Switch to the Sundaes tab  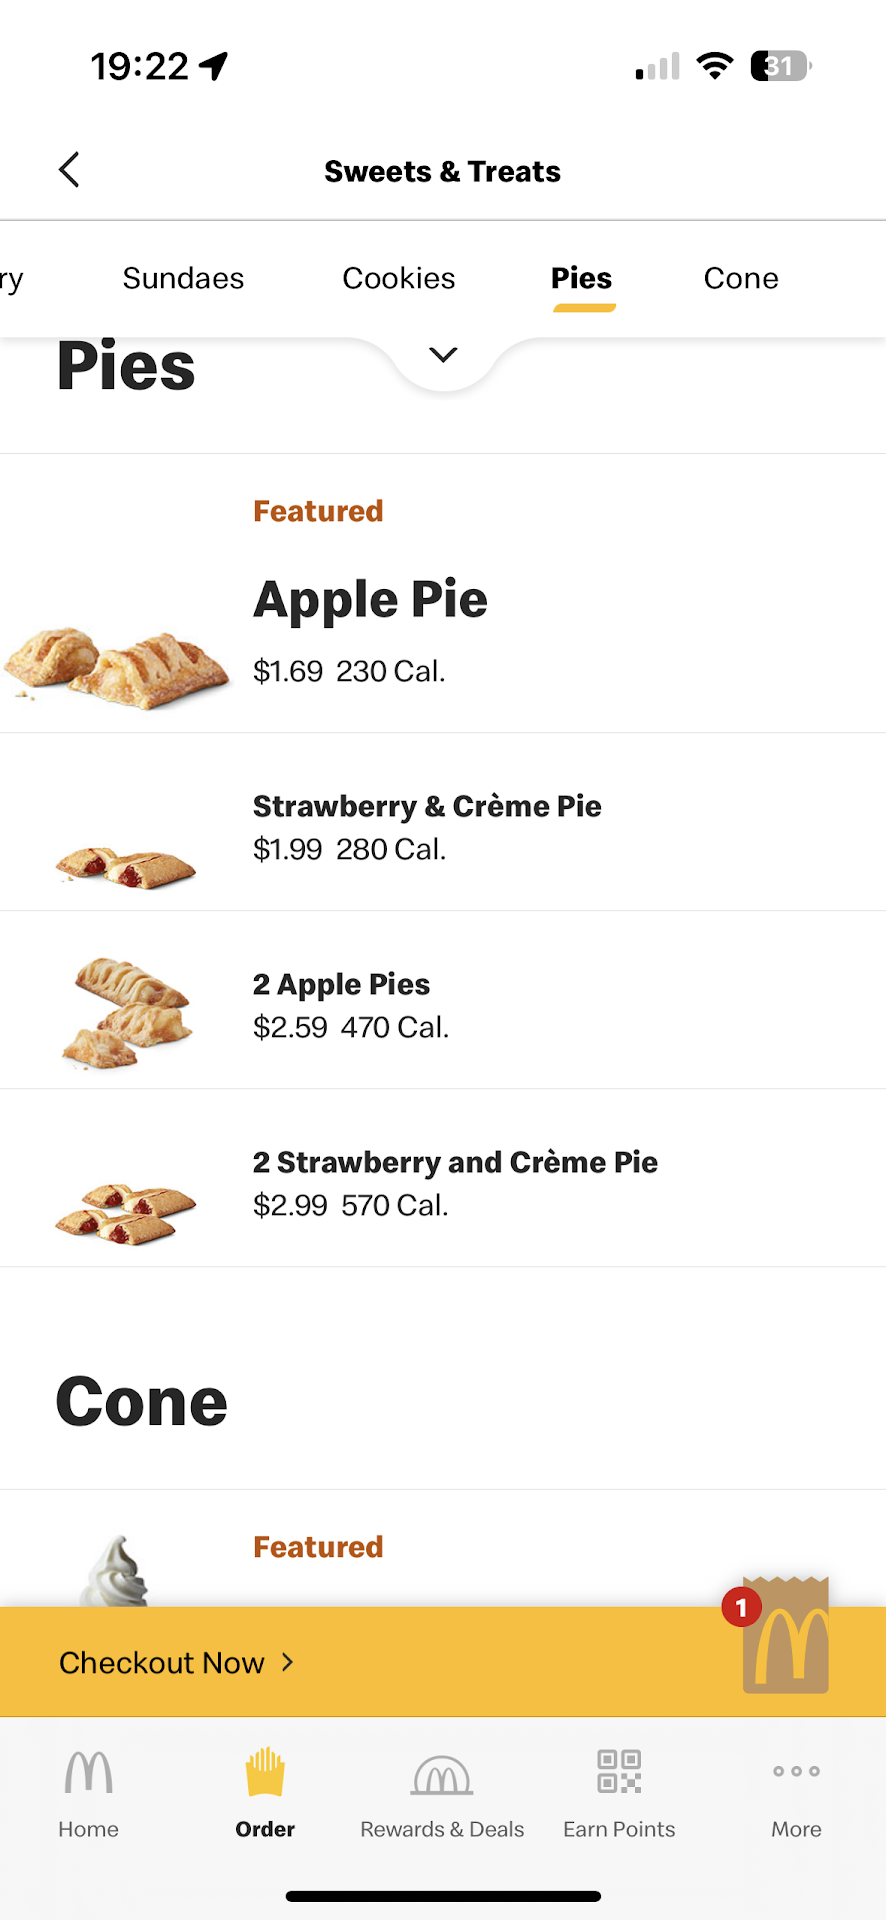pyautogui.click(x=183, y=278)
